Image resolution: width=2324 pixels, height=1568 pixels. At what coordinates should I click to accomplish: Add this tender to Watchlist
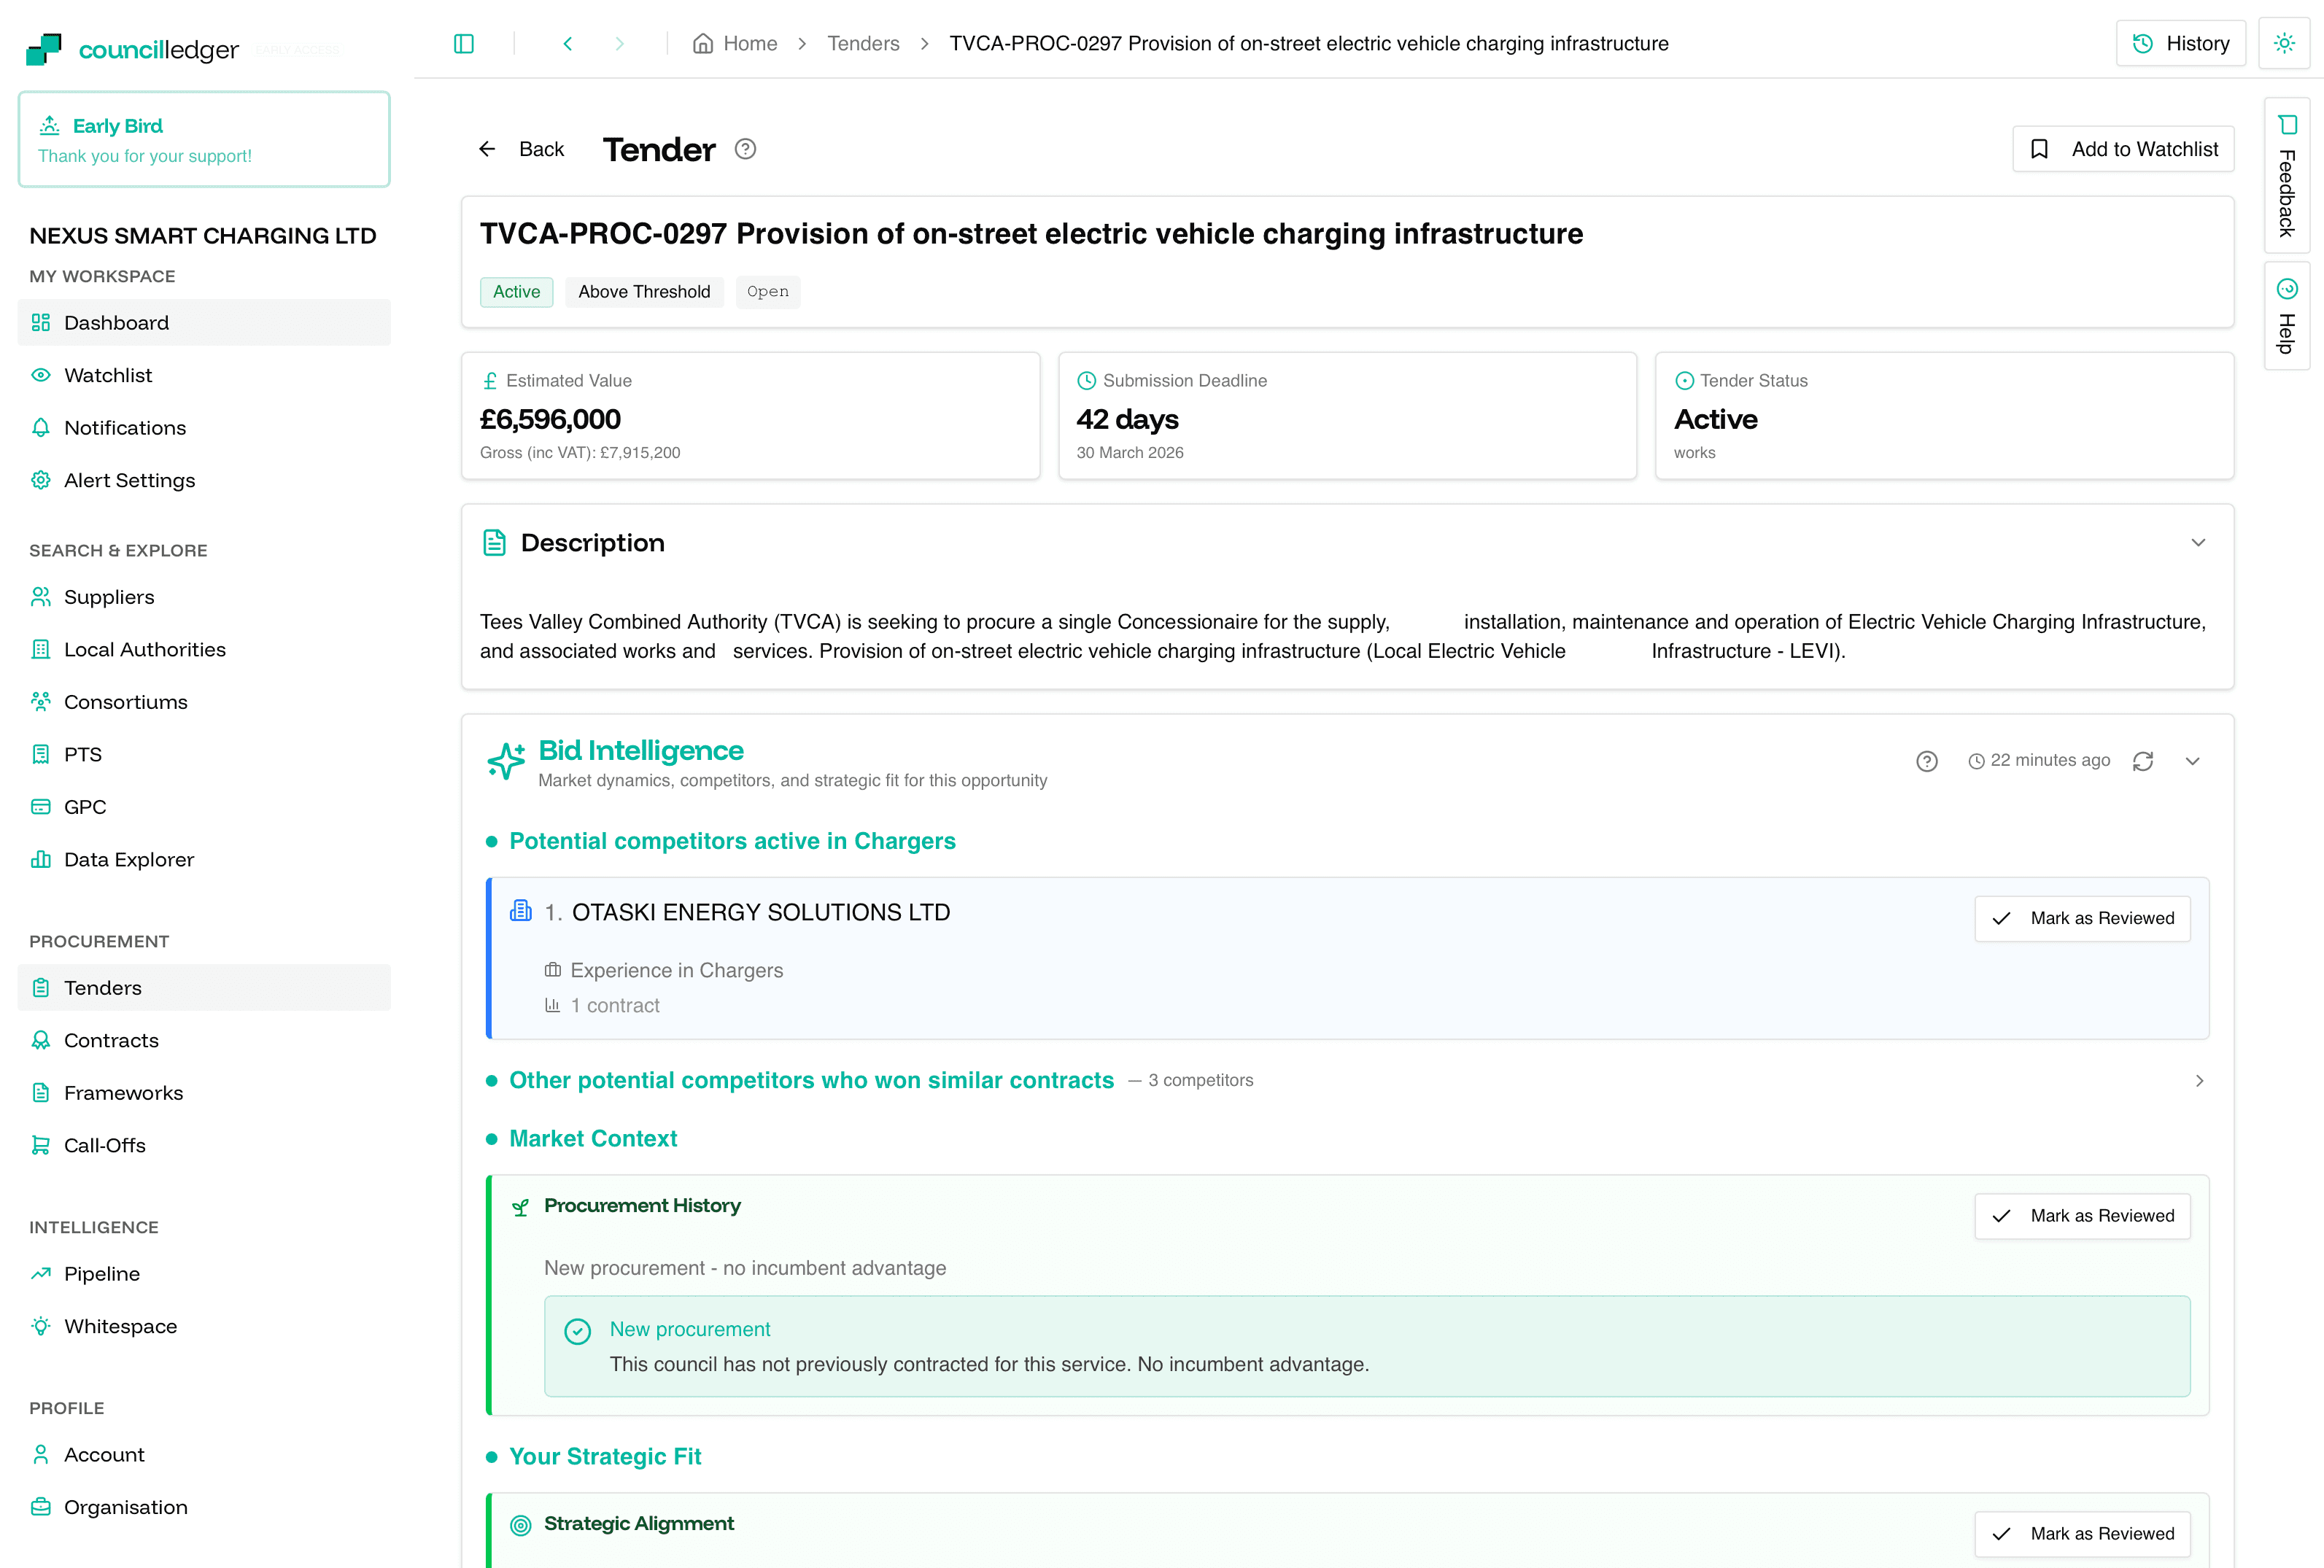(2123, 149)
